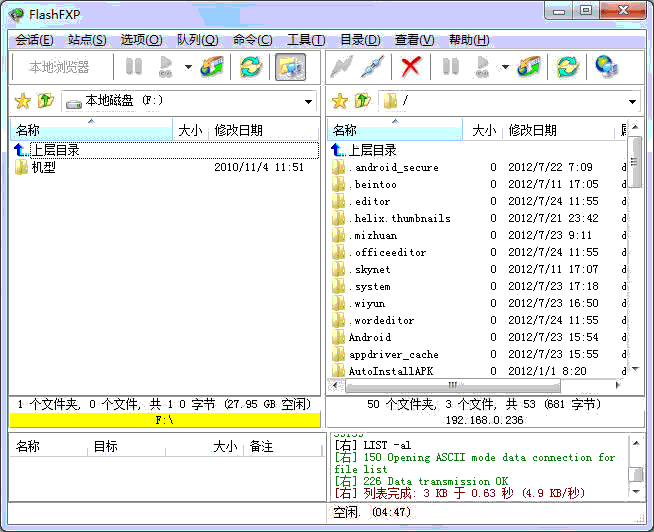Click the local pane transfer queue play icon
Viewport: 654px width, 532px height.
pos(166,67)
